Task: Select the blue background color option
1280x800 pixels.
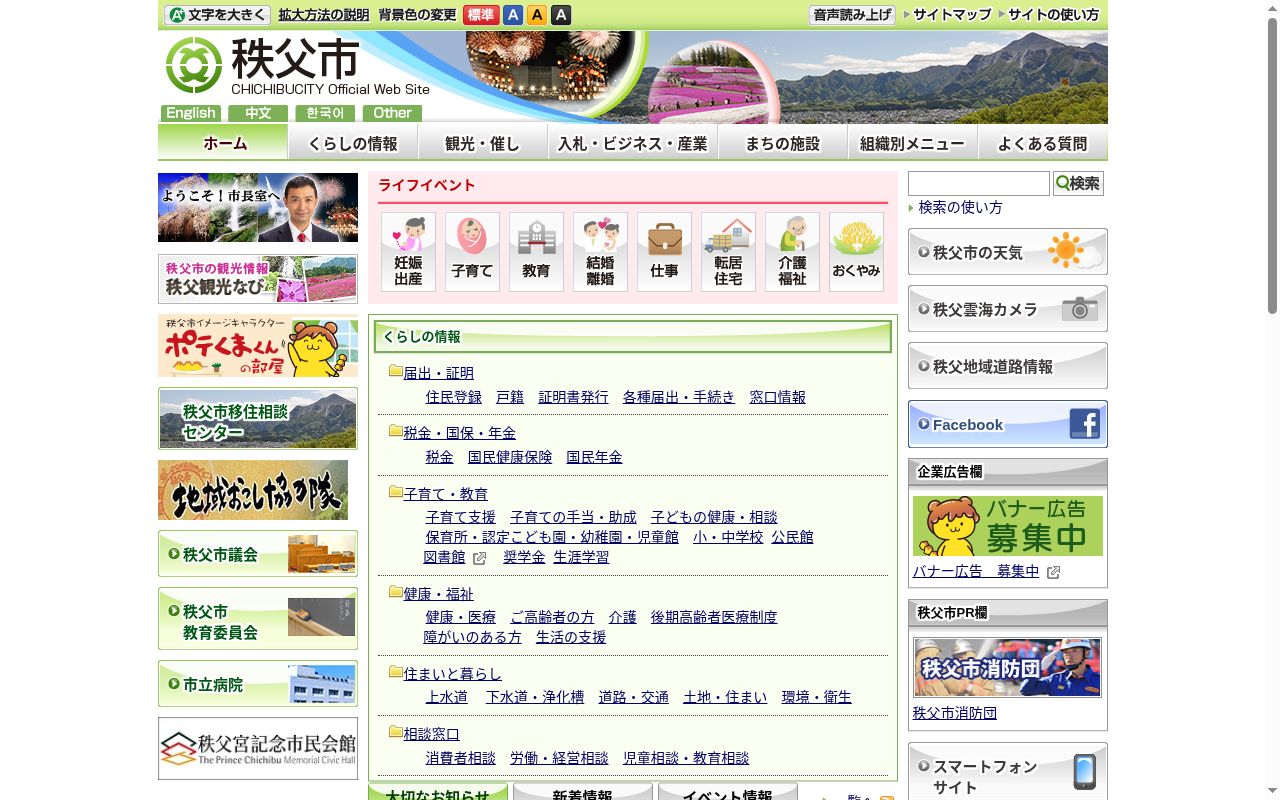Action: click(513, 15)
